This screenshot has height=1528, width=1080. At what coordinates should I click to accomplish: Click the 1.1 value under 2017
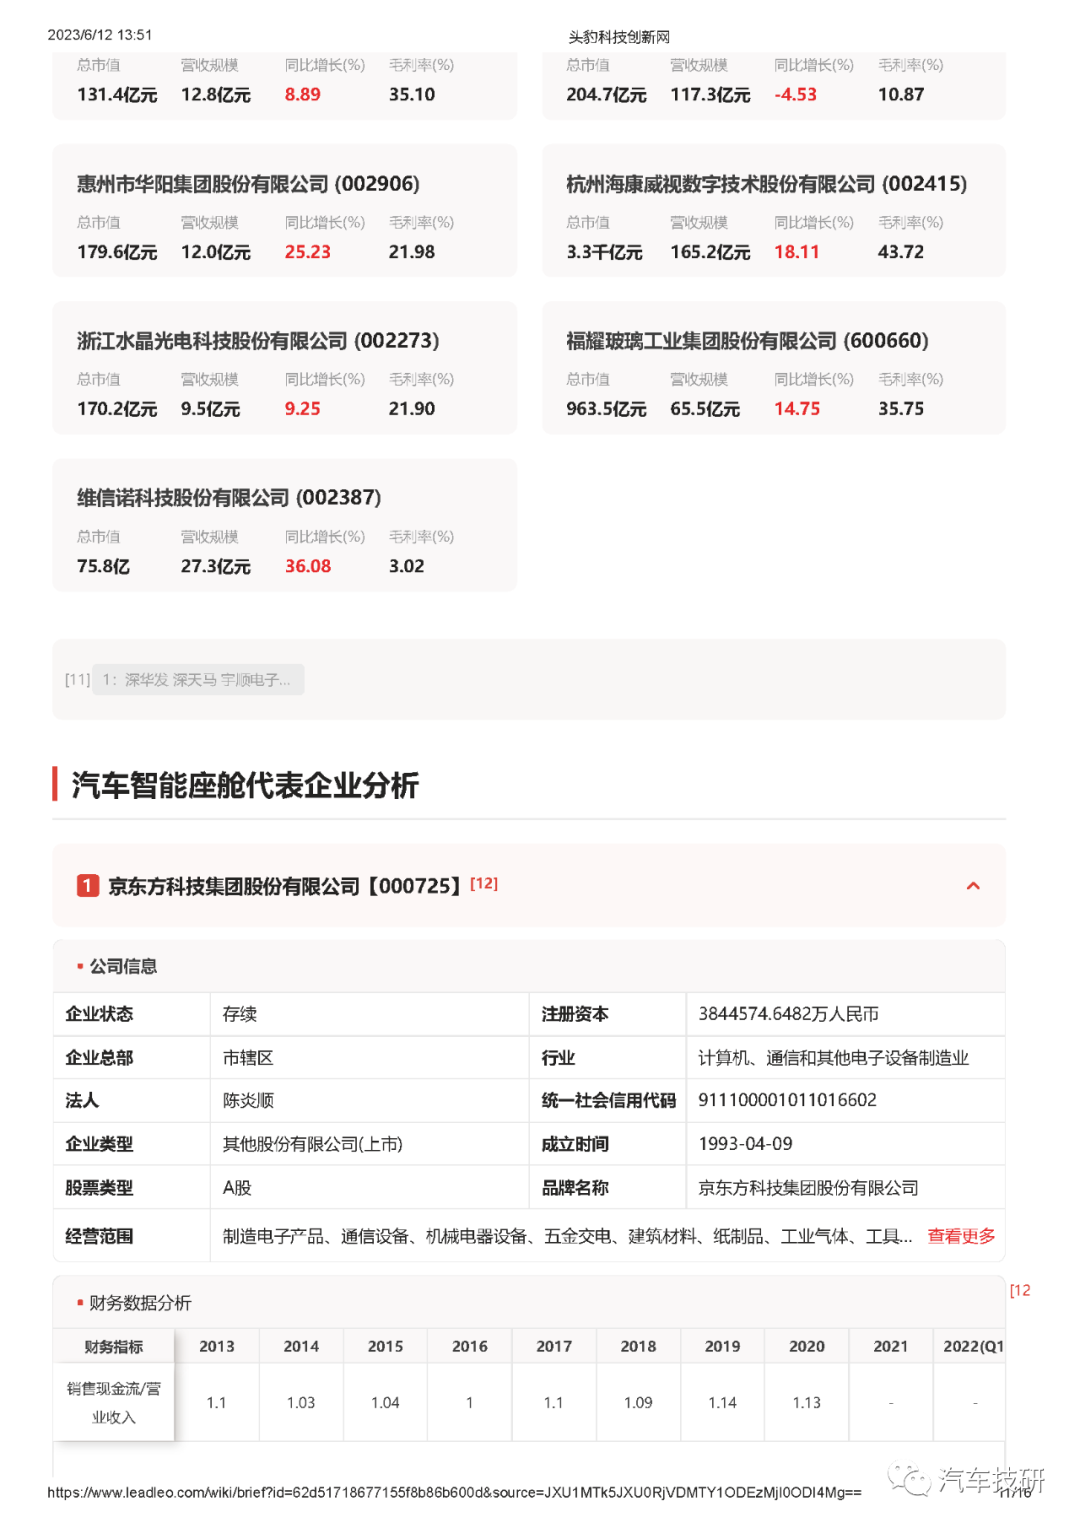coord(553,1403)
